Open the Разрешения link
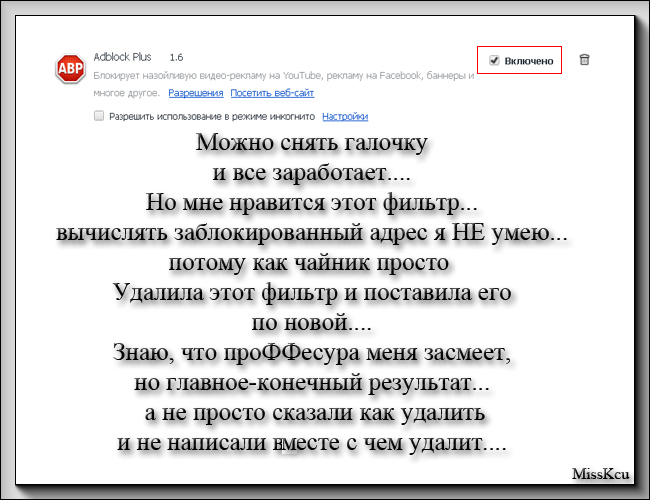The height and width of the screenshot is (500, 650). click(196, 93)
